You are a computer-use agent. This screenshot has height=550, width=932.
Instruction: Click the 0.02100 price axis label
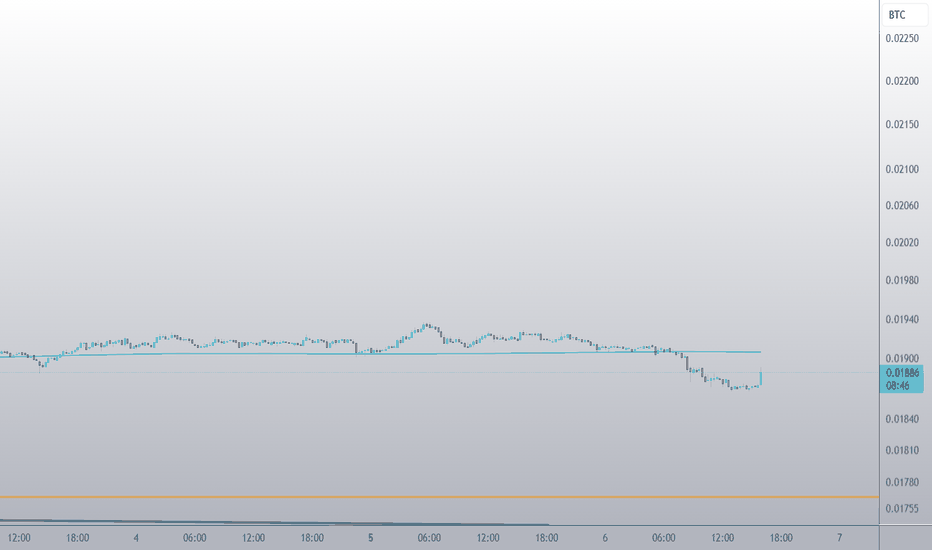(902, 169)
